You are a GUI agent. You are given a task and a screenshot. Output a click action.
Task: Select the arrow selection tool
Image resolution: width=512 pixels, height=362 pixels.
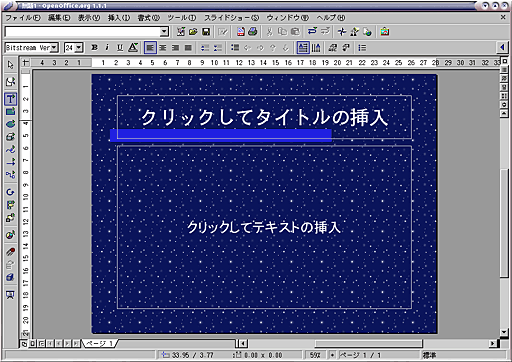click(10, 65)
